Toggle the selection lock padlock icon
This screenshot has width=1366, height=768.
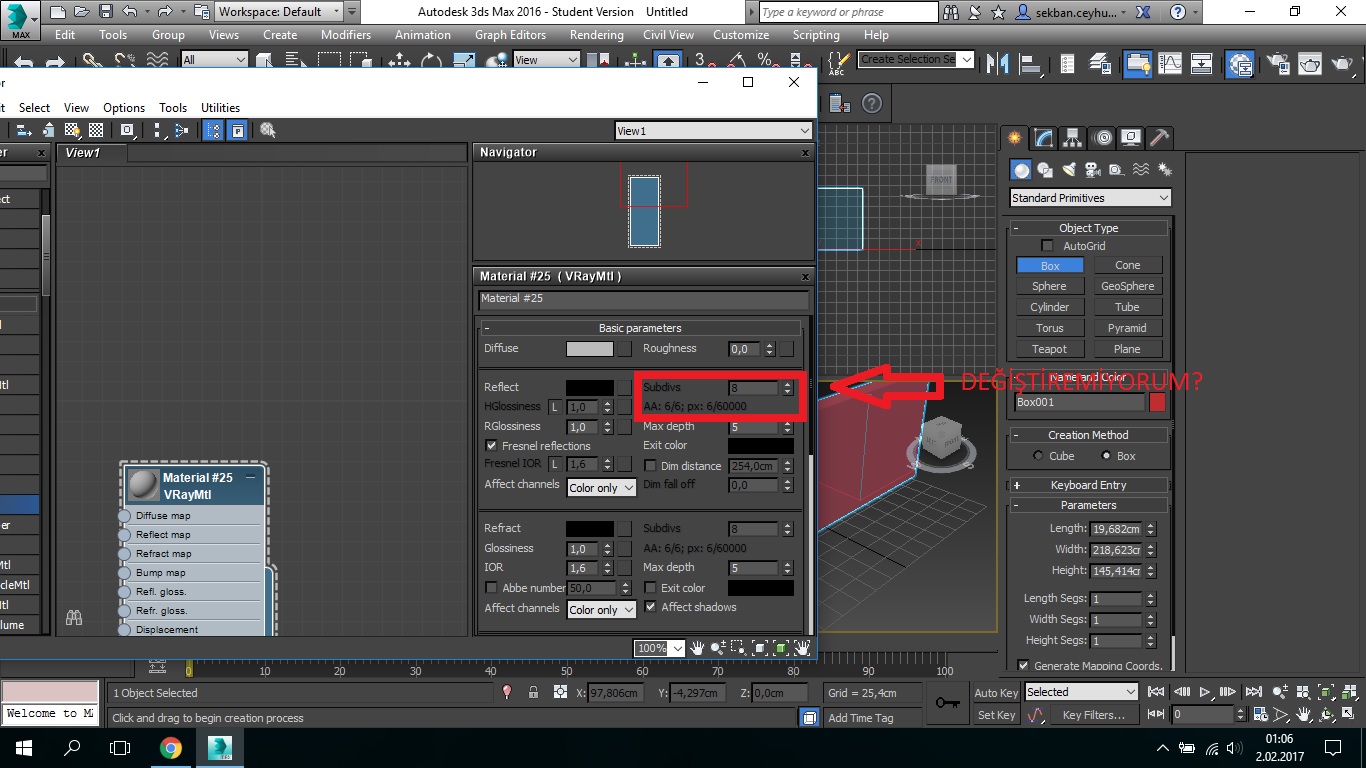point(533,692)
